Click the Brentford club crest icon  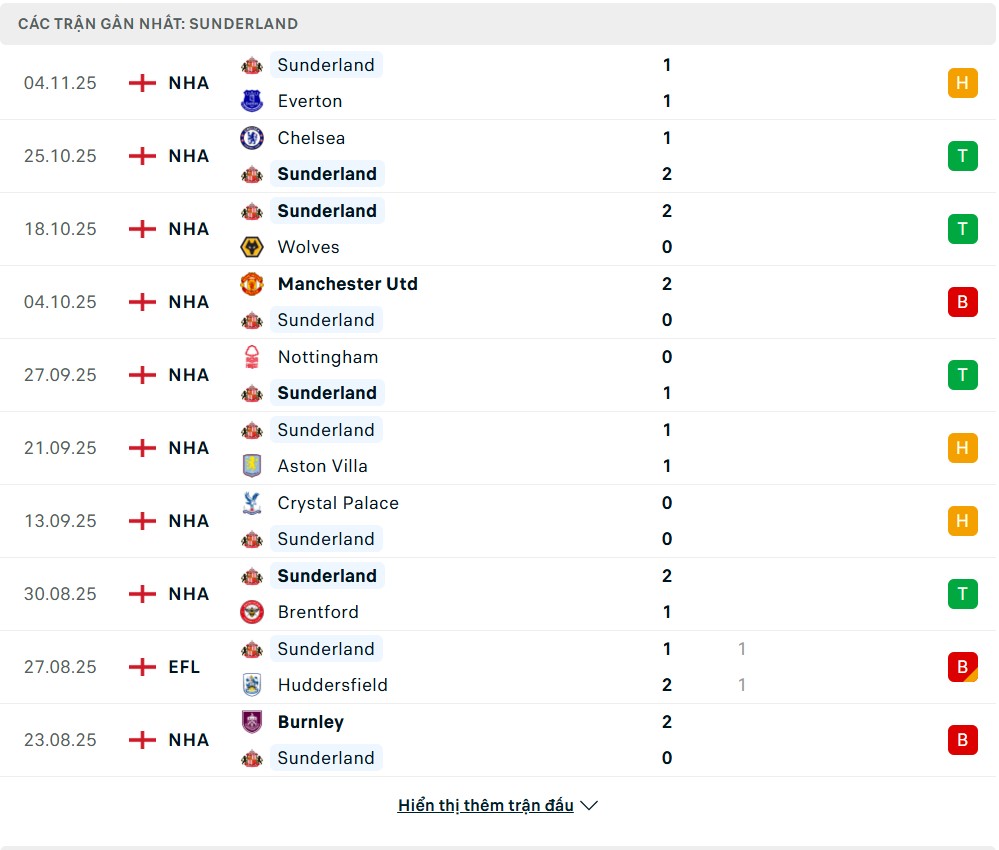tap(252, 612)
